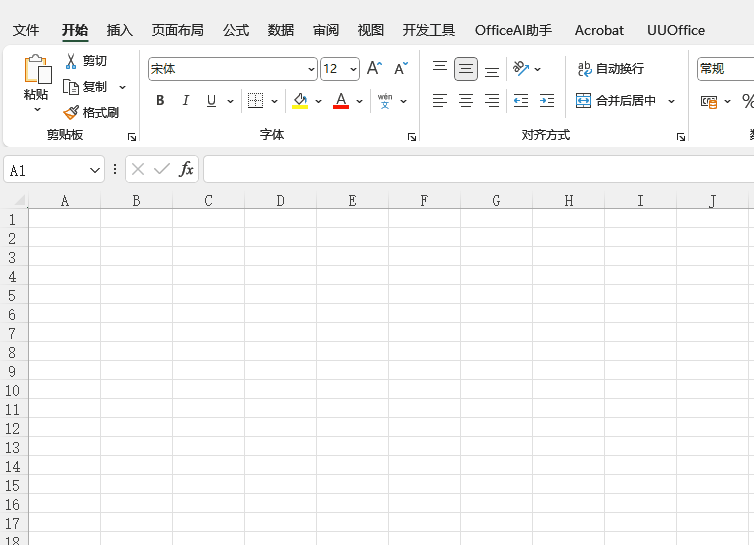Image resolution: width=754 pixels, height=545 pixels.
Task: Center text horizontally
Action: click(465, 101)
